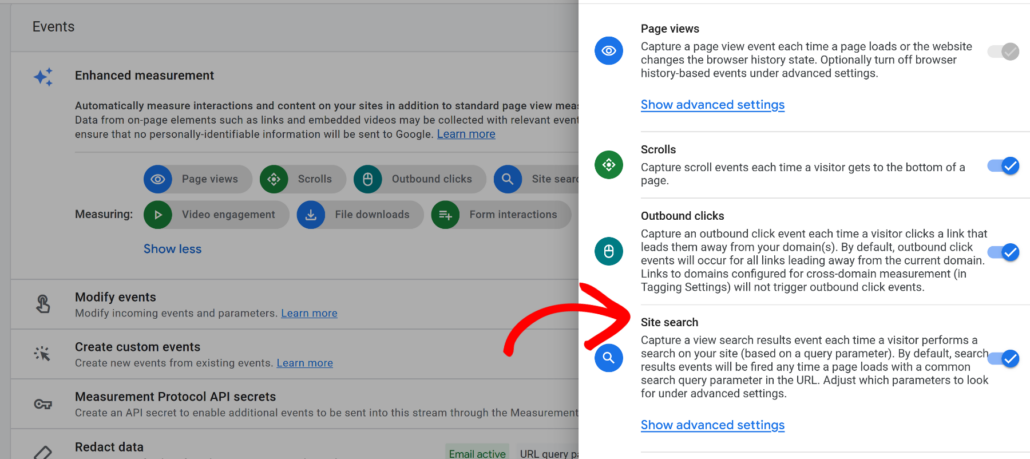The image size is (1030, 459).
Task: Turn off the Site search toggle
Action: (1003, 359)
